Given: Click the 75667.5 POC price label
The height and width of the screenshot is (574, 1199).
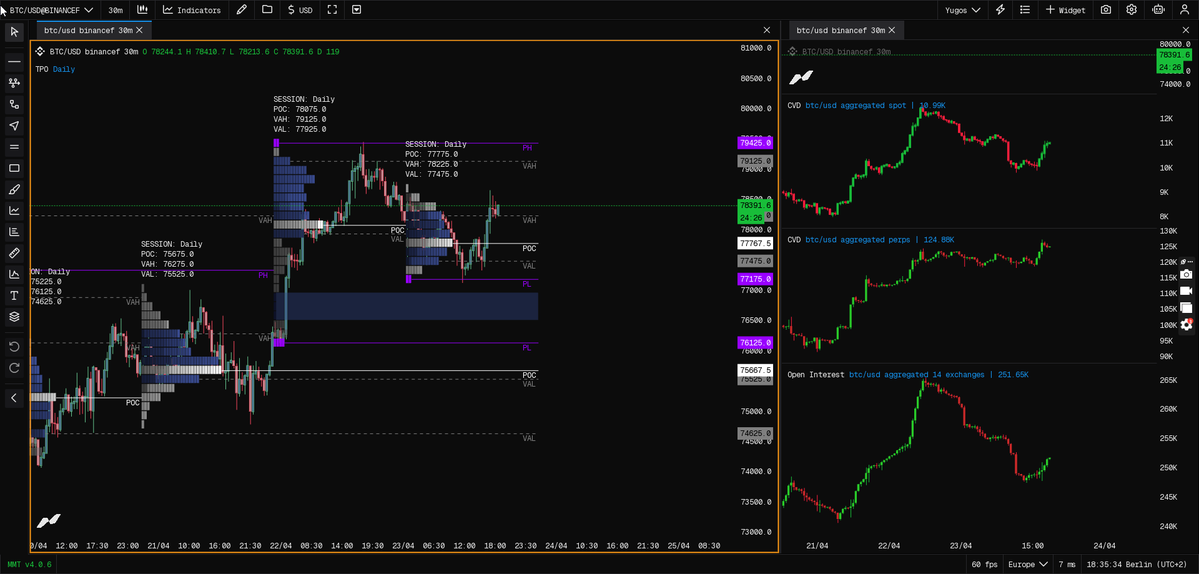Looking at the screenshot, I should click(x=755, y=370).
